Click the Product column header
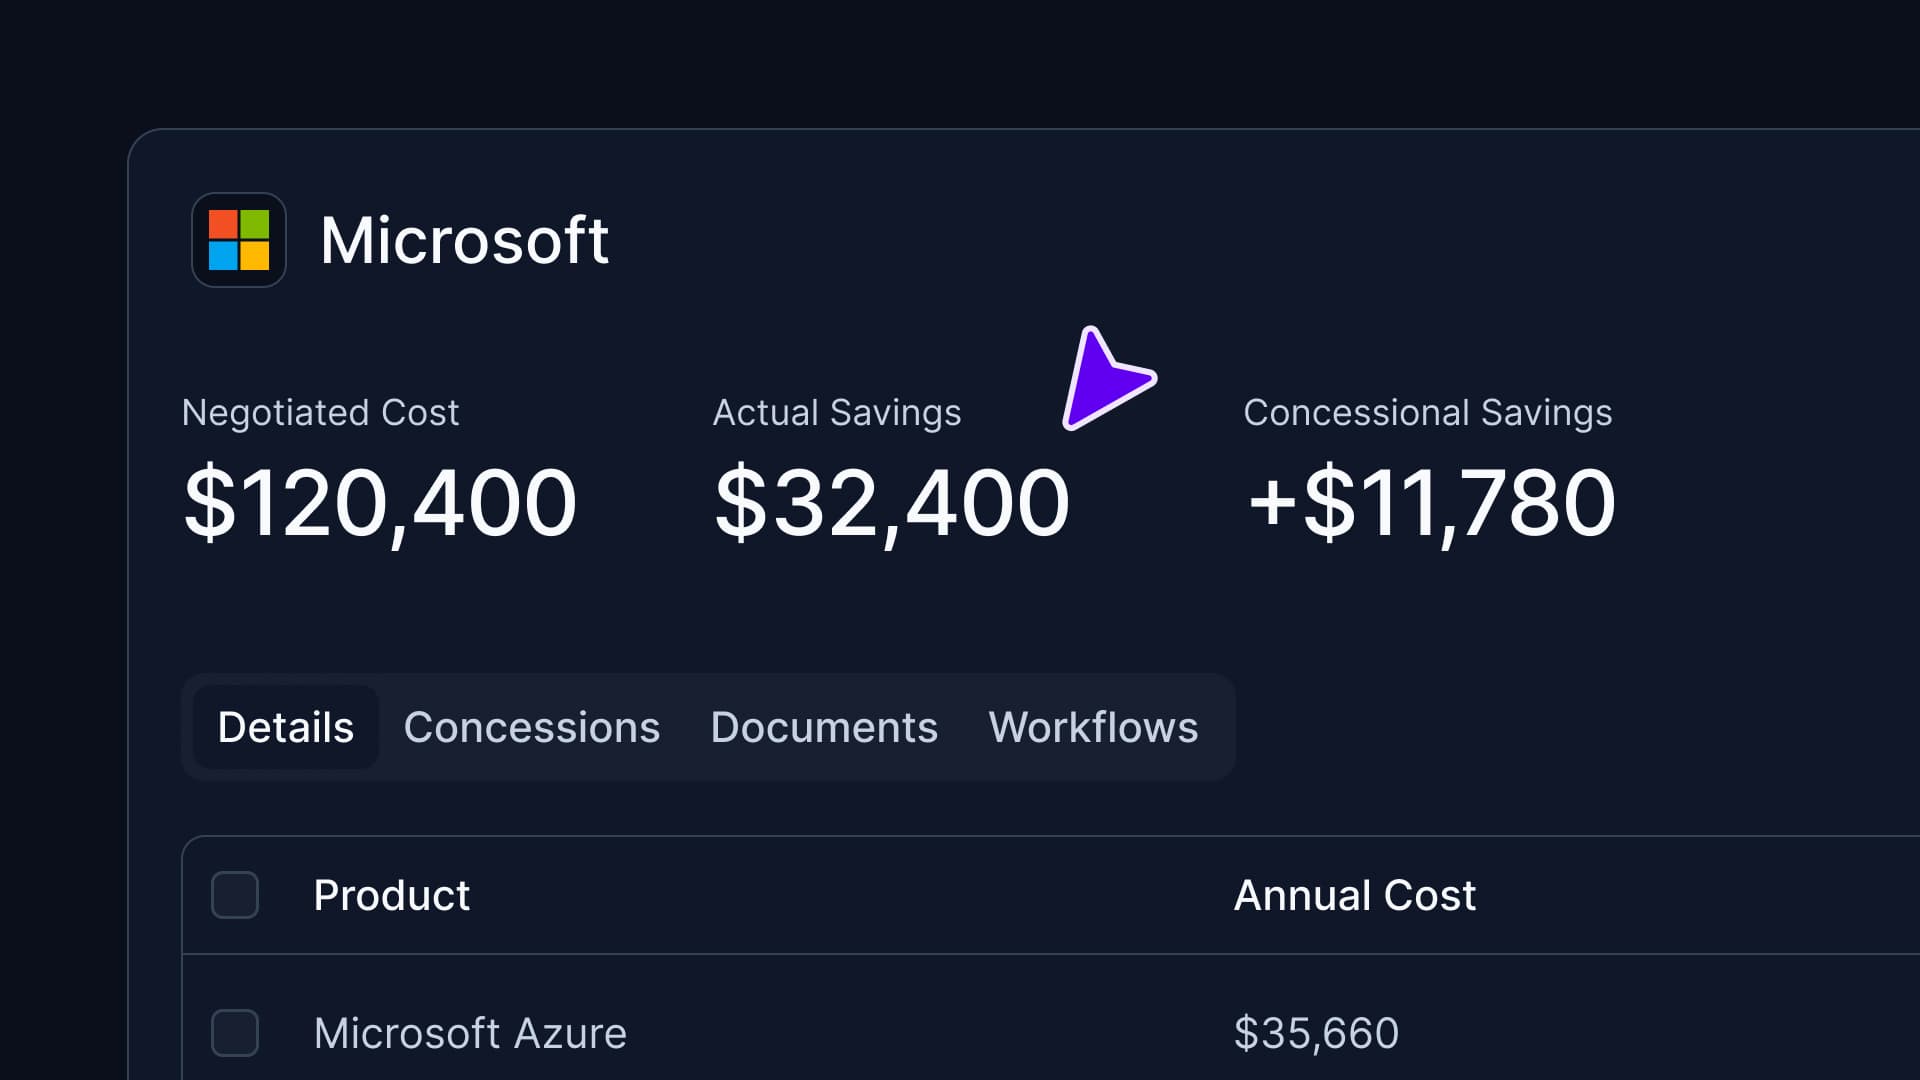 [391, 895]
